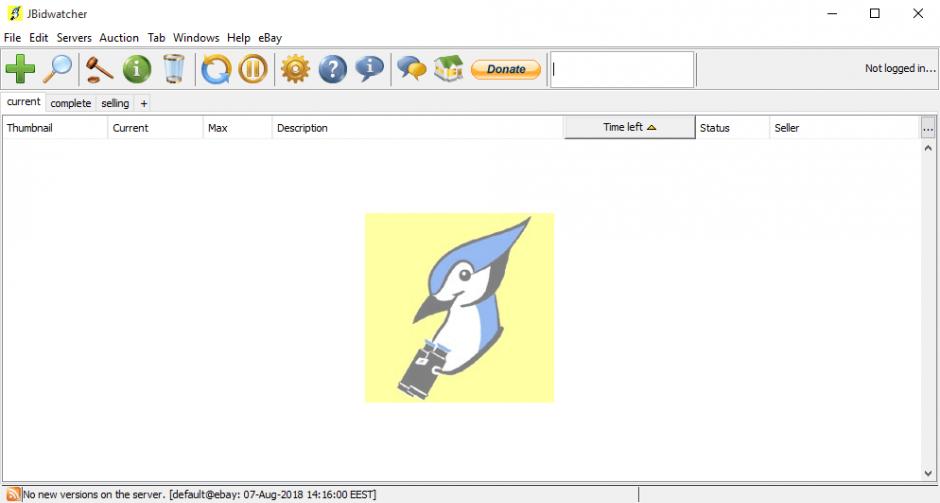940x503 pixels.
Task: Open the File menu
Action: [12, 38]
